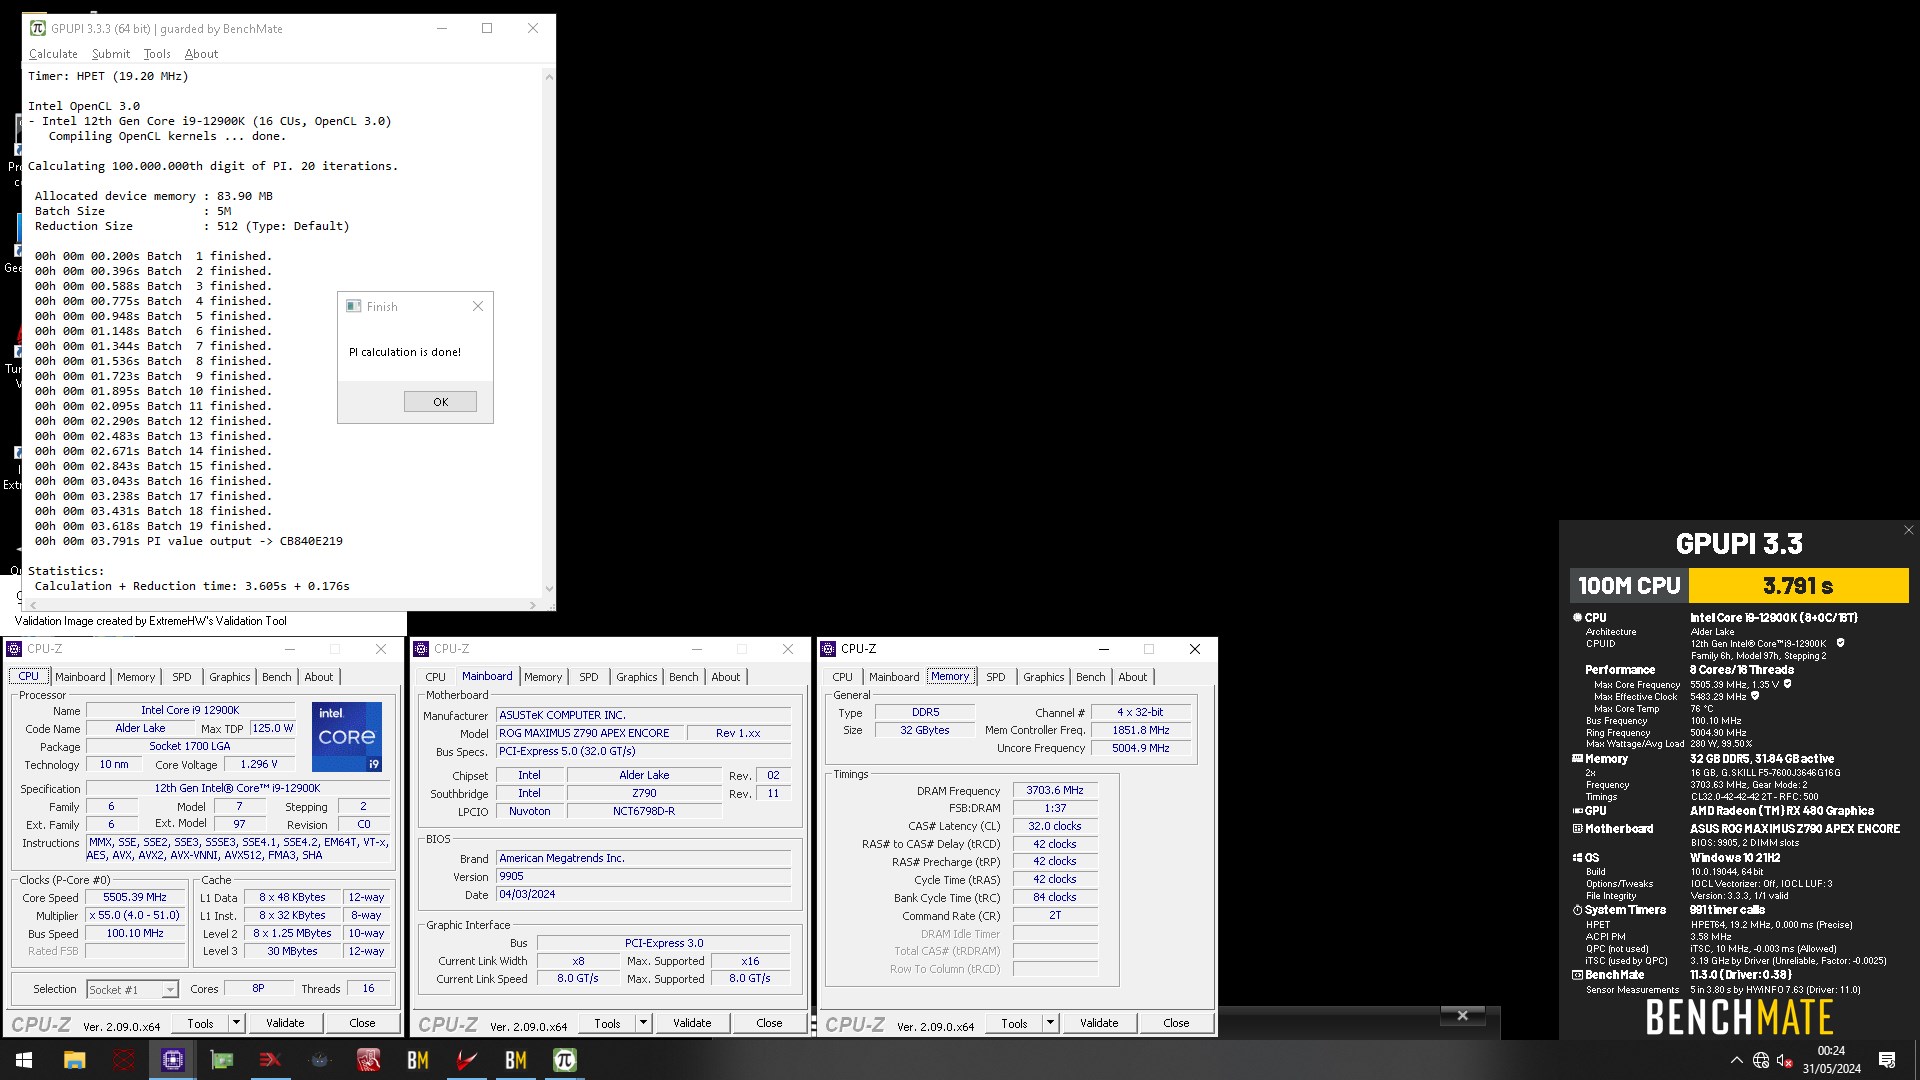Screen dimensions: 1920x1080
Task: Open Tools dropdown arrow in Memory-tab CPU-Z window
Action: [1050, 1023]
